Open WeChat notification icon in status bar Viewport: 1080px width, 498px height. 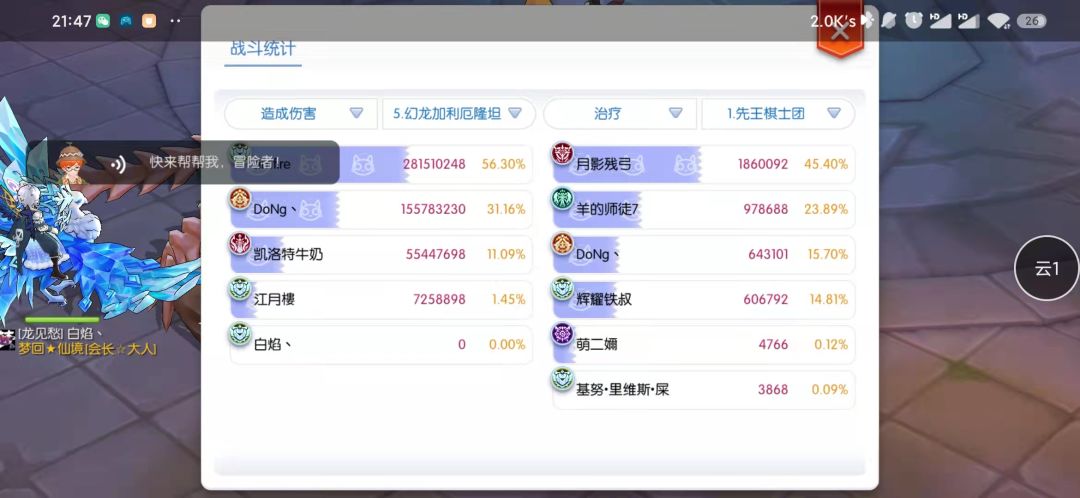[x=103, y=21]
